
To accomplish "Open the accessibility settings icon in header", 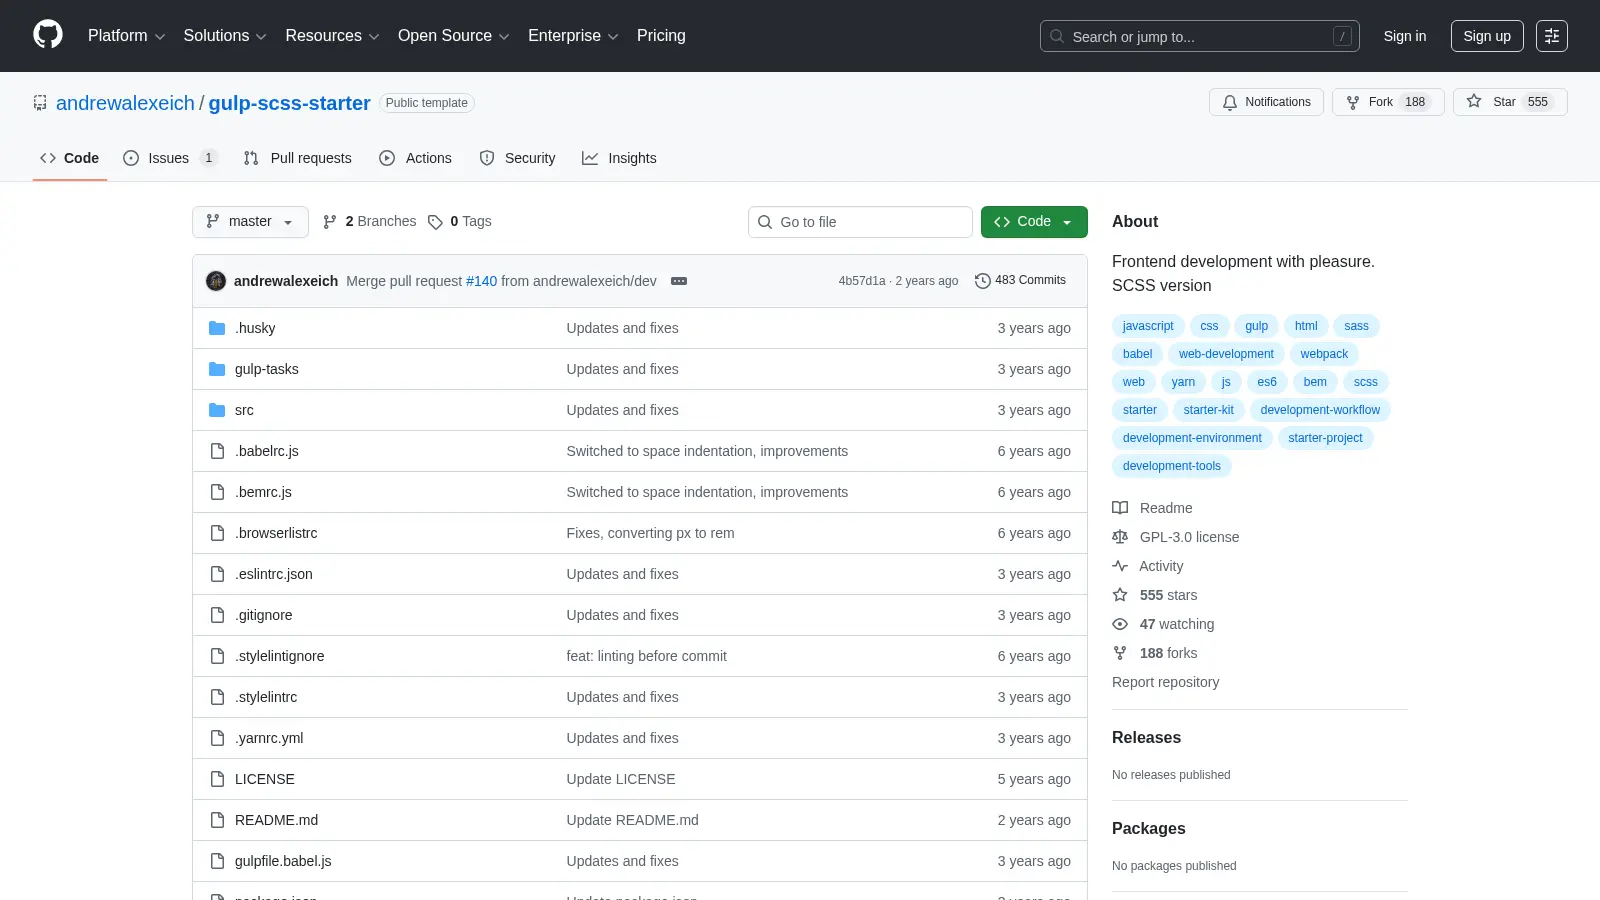I will (x=1552, y=36).
